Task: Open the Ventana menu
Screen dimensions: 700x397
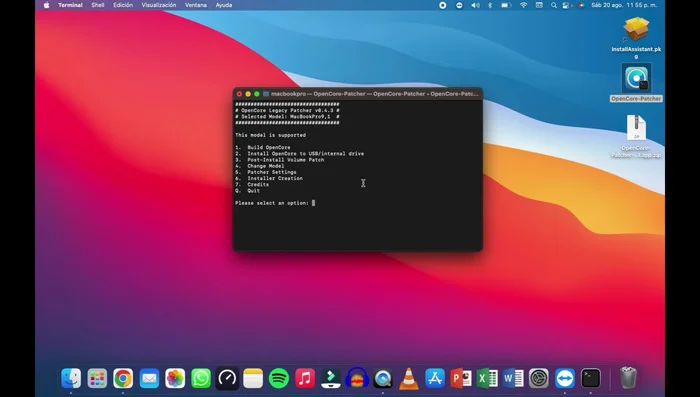Action: (x=196, y=5)
